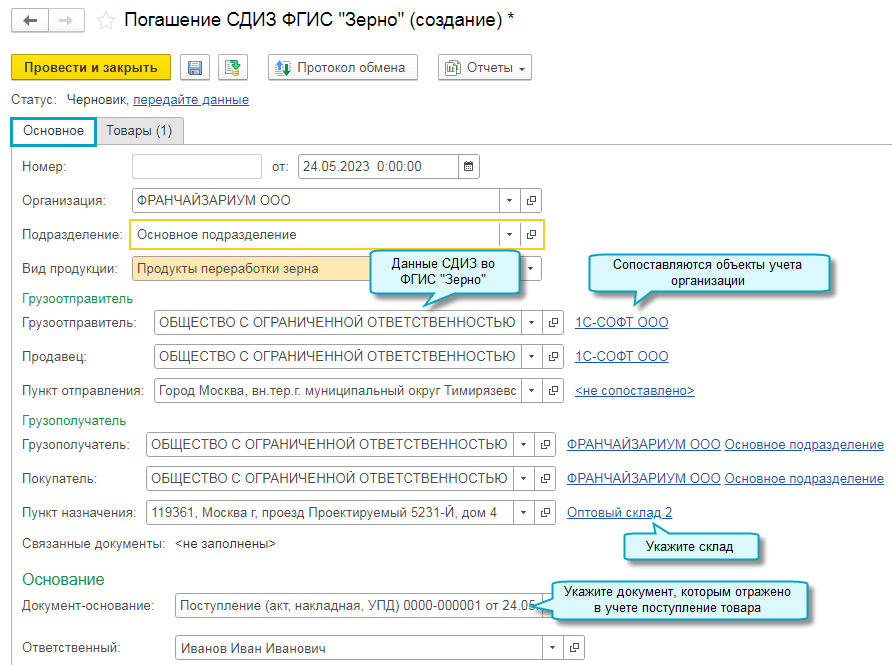The height and width of the screenshot is (665, 892).
Task: Expand the Покупатель dropdown list
Action: (523, 478)
